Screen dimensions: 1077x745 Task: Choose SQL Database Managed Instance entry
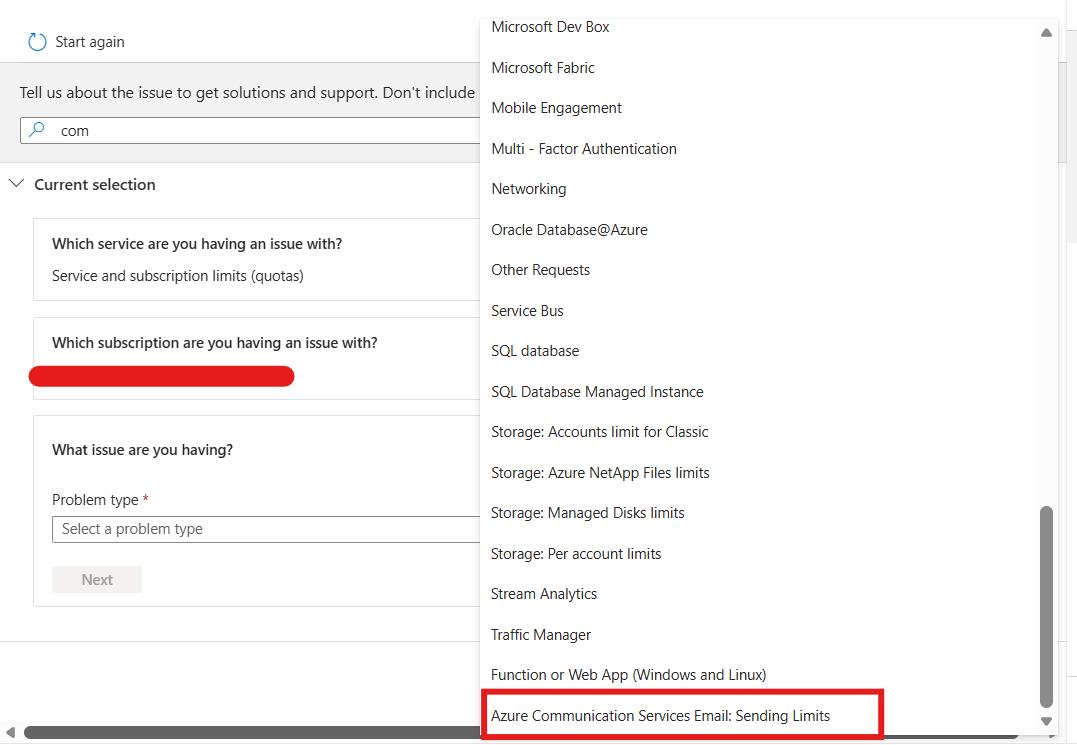tap(597, 392)
